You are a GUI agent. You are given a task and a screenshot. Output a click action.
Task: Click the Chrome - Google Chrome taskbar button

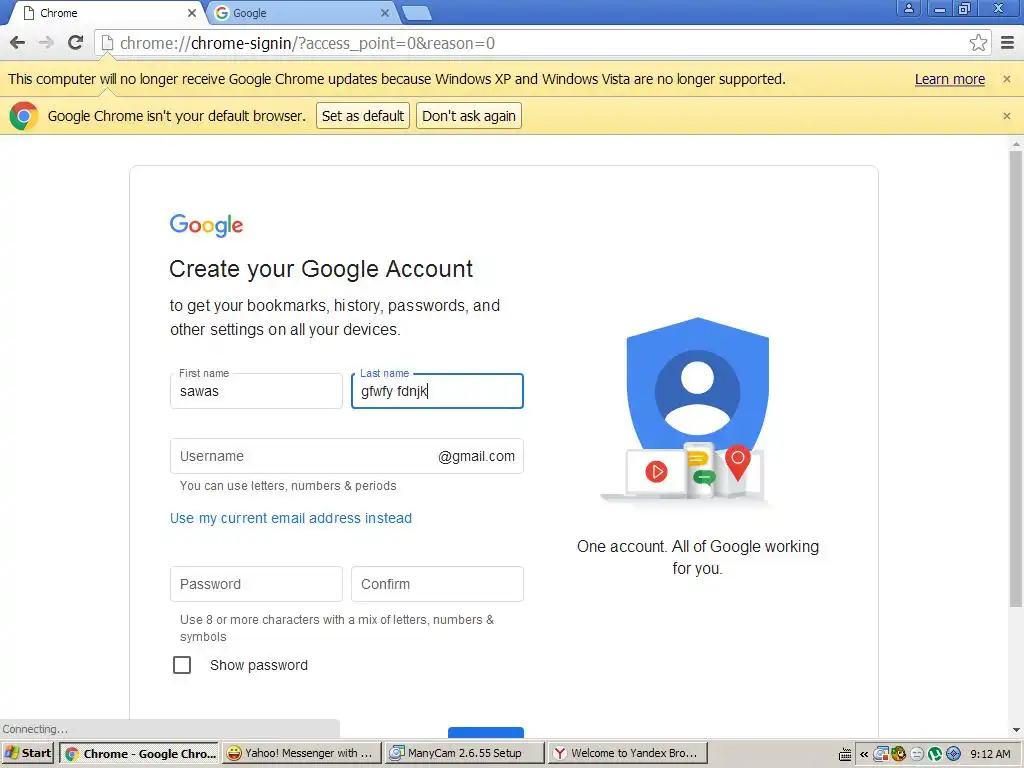pyautogui.click(x=140, y=753)
